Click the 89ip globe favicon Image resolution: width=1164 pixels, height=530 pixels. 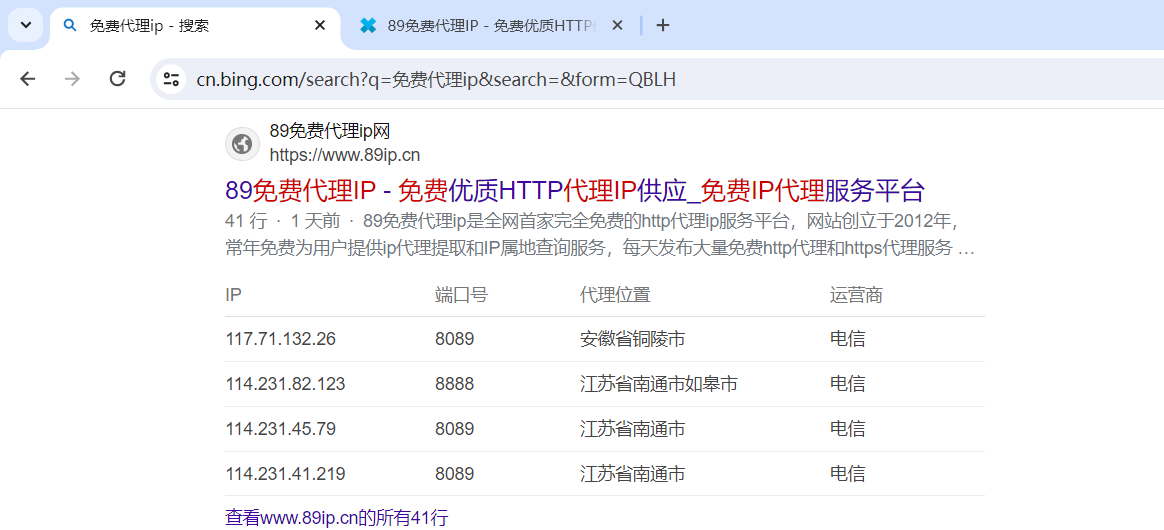242,143
